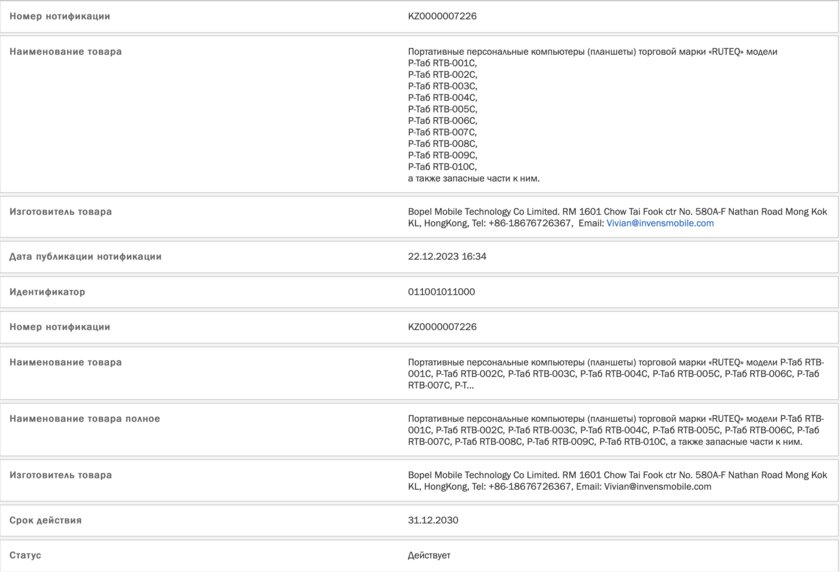840x572 pixels.
Task: Click the Идентификатор label
Action: [47, 292]
